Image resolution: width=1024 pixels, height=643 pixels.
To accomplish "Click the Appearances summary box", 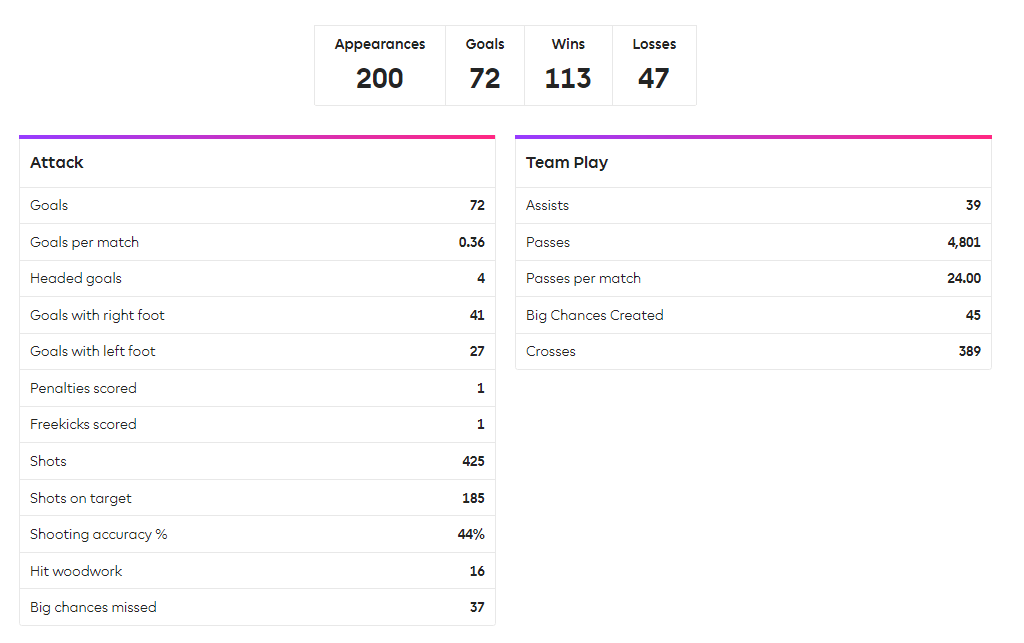I will tap(380, 65).
